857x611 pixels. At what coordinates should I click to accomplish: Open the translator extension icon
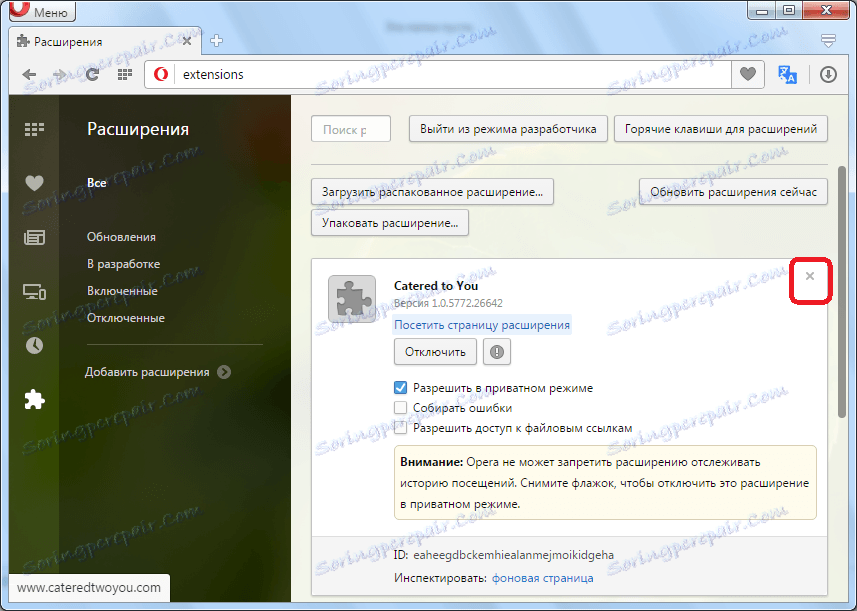click(787, 74)
